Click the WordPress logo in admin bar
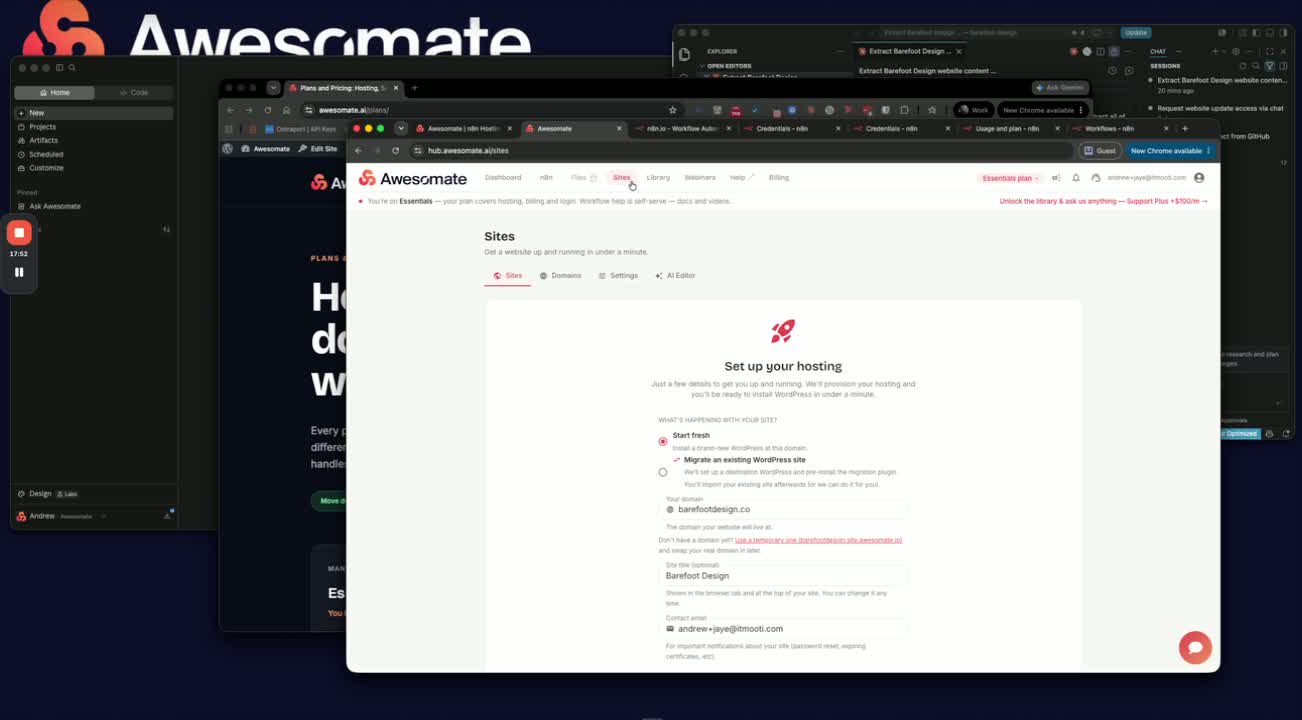The image size is (1302, 720). (x=228, y=149)
